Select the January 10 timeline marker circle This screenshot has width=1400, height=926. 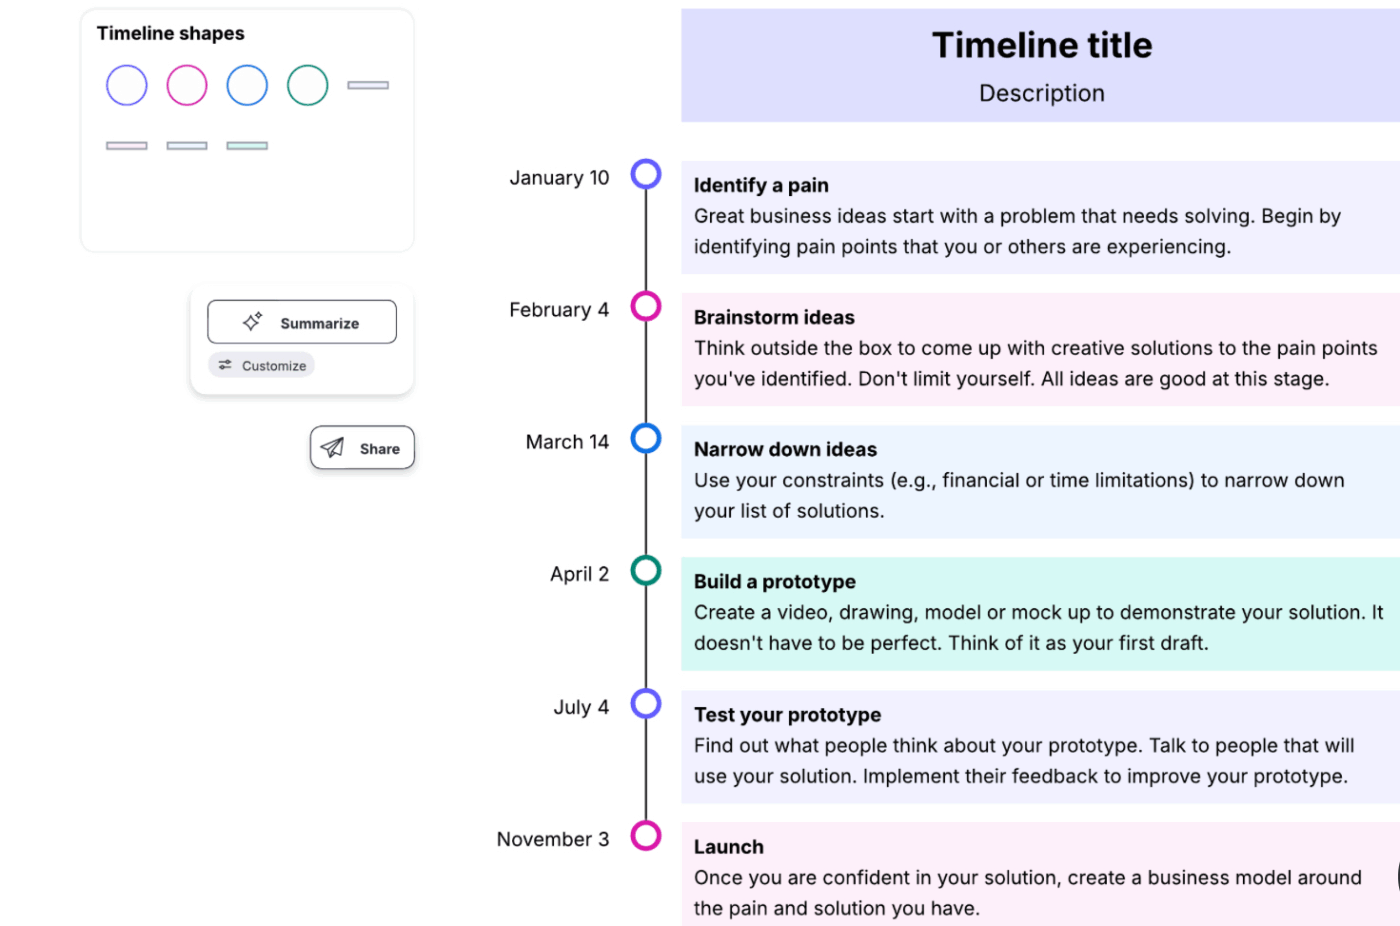tap(646, 173)
